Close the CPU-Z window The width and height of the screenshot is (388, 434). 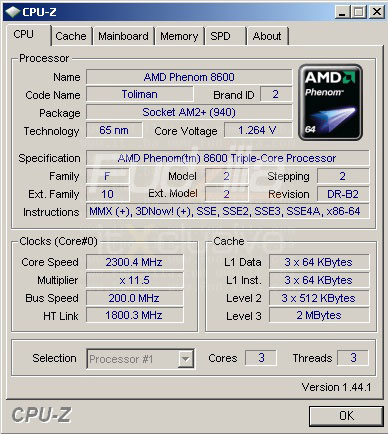click(377, 12)
